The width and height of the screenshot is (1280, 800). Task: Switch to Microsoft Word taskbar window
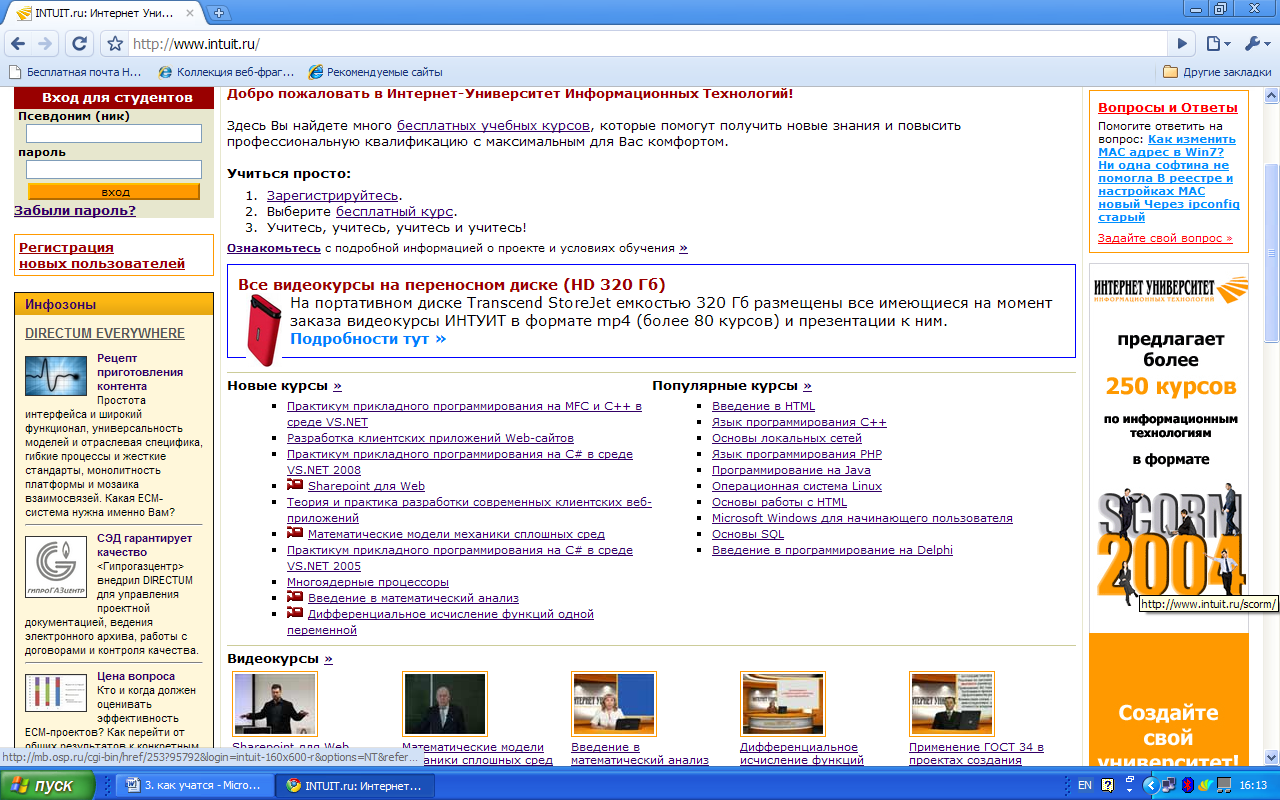point(194,785)
